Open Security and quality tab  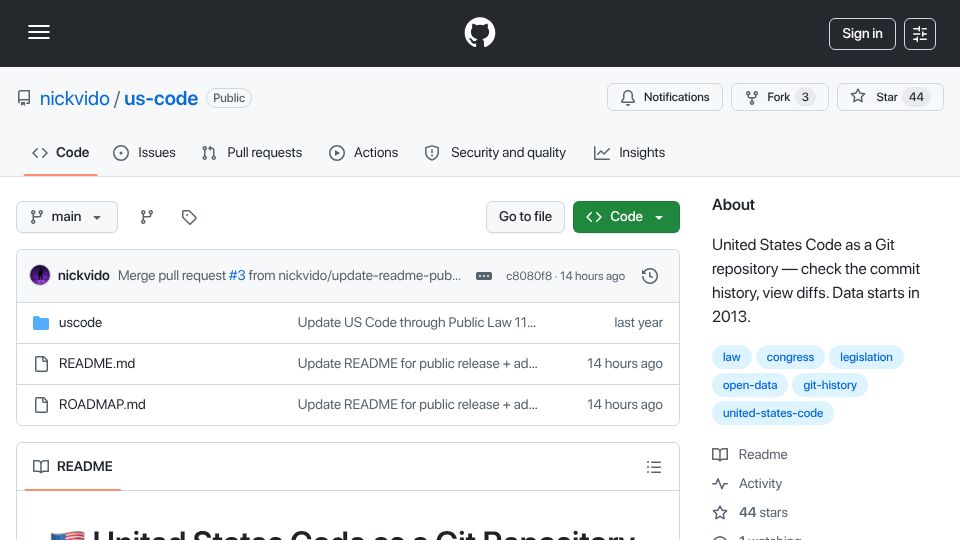(x=495, y=152)
